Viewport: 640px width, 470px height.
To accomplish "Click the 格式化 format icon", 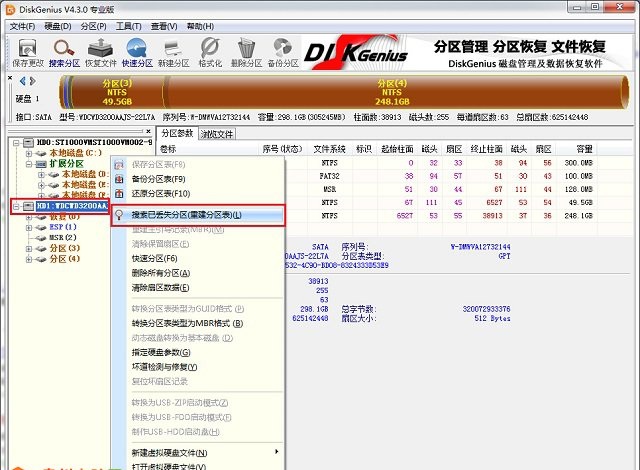I will (210, 53).
